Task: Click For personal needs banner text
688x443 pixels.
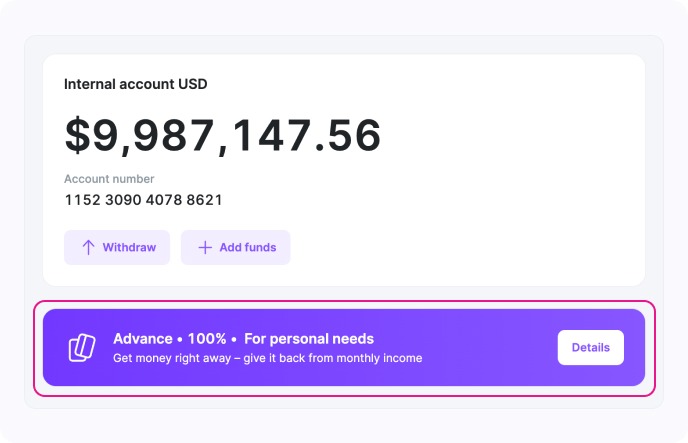Action: click(308, 339)
